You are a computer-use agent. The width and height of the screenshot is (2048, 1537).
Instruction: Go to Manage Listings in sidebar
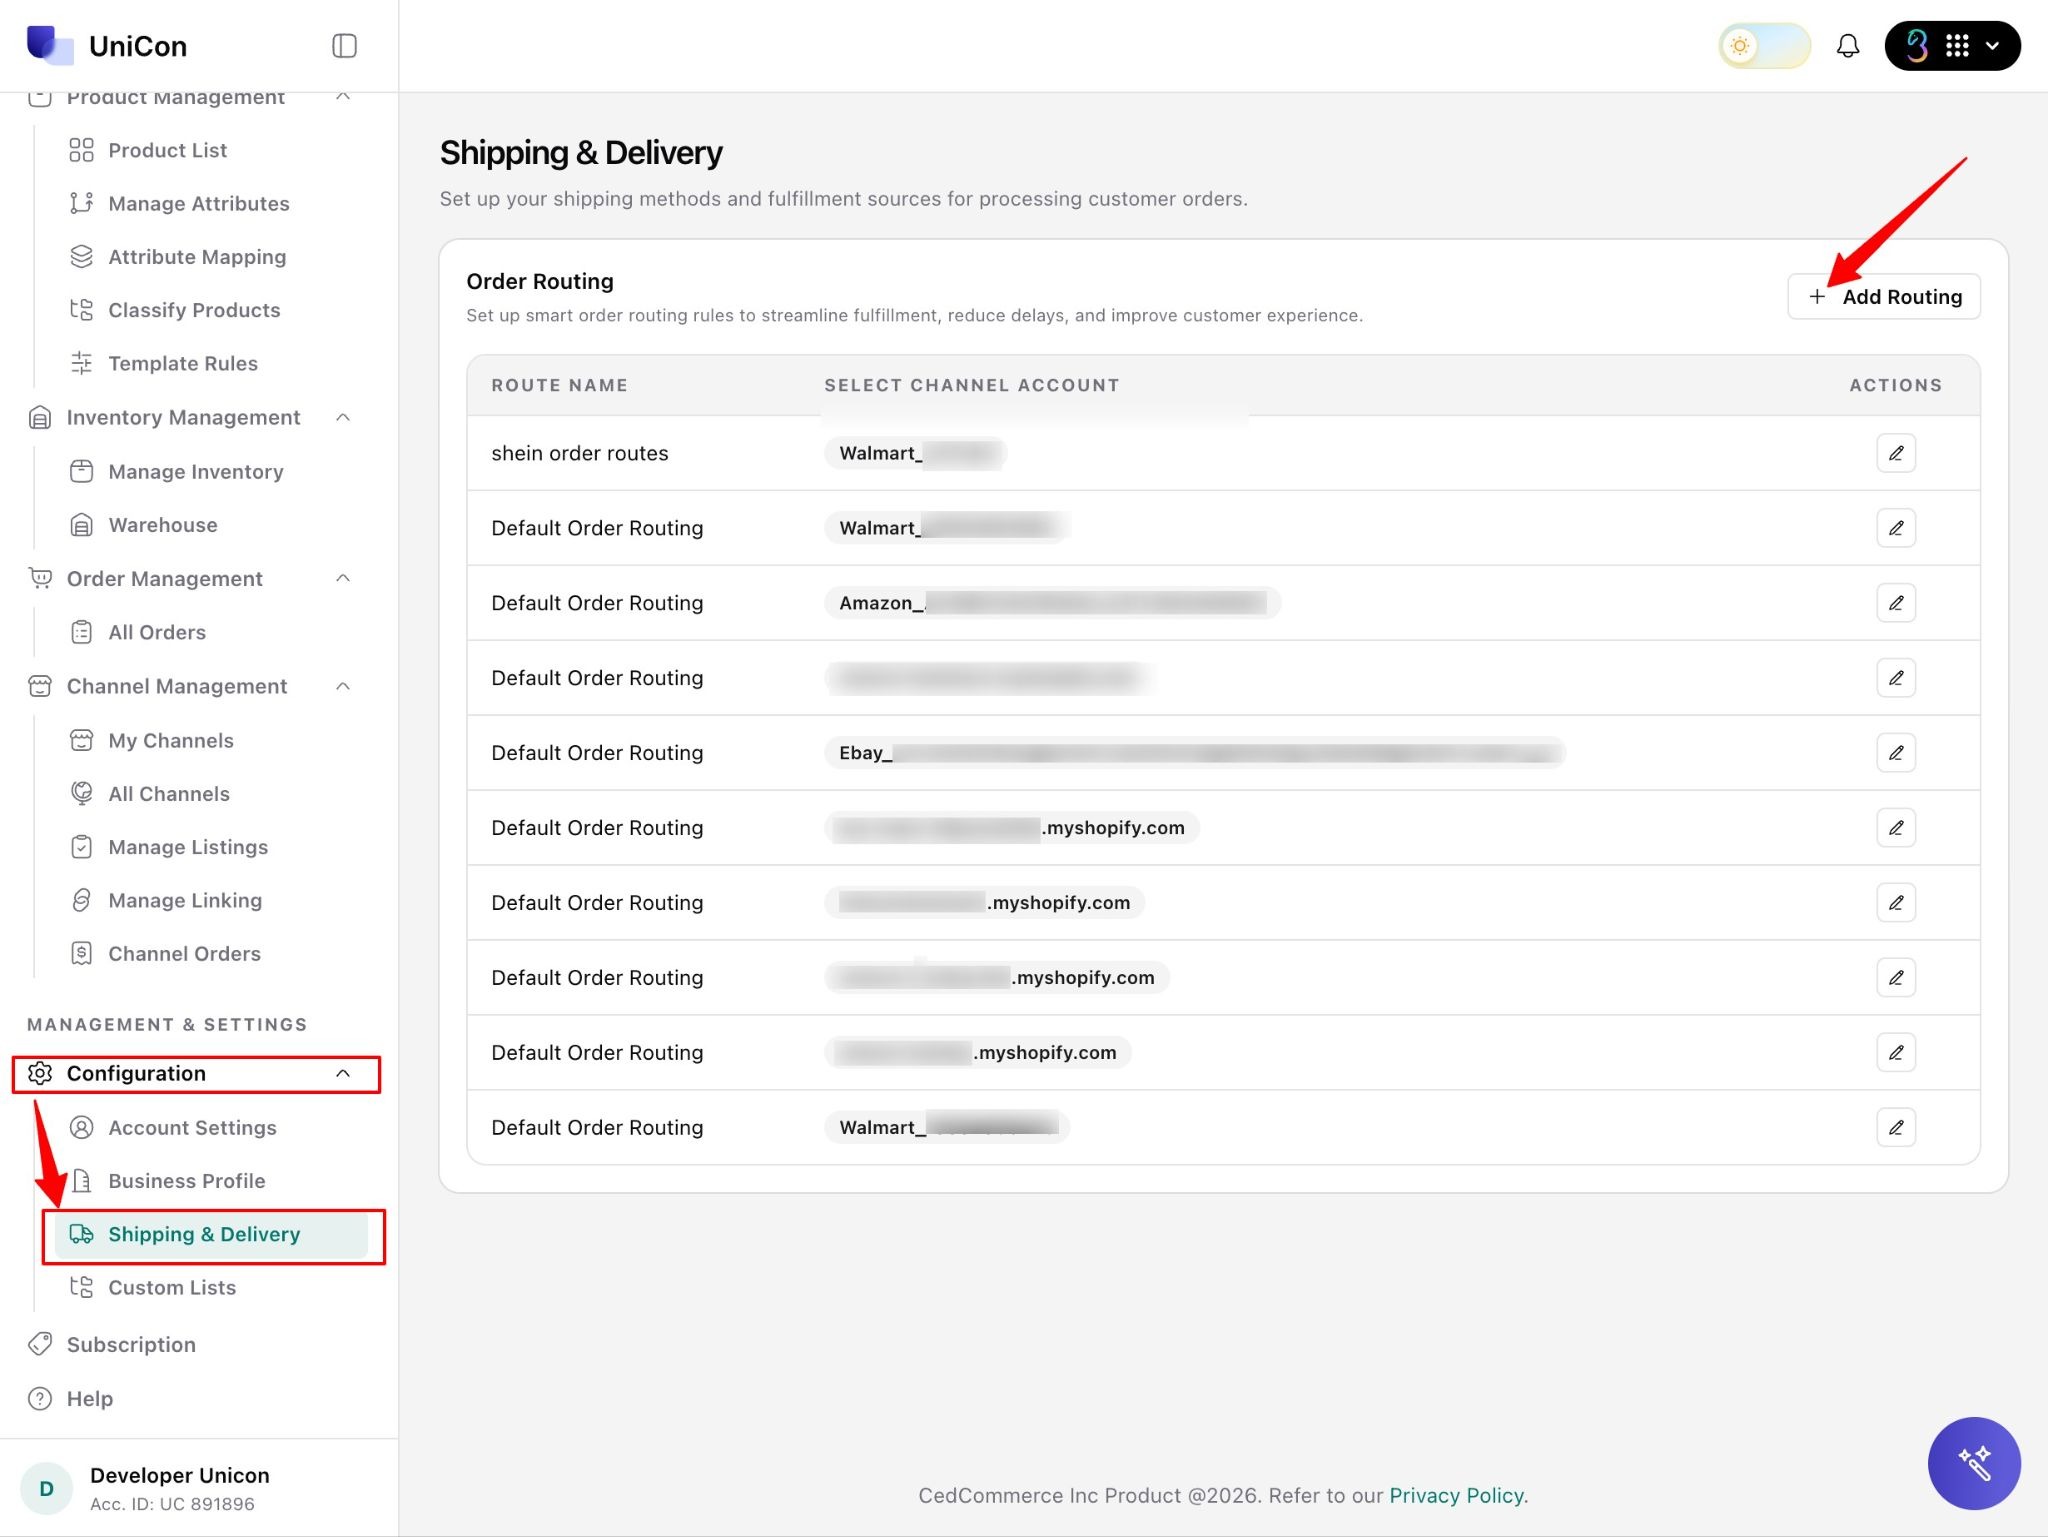click(188, 847)
